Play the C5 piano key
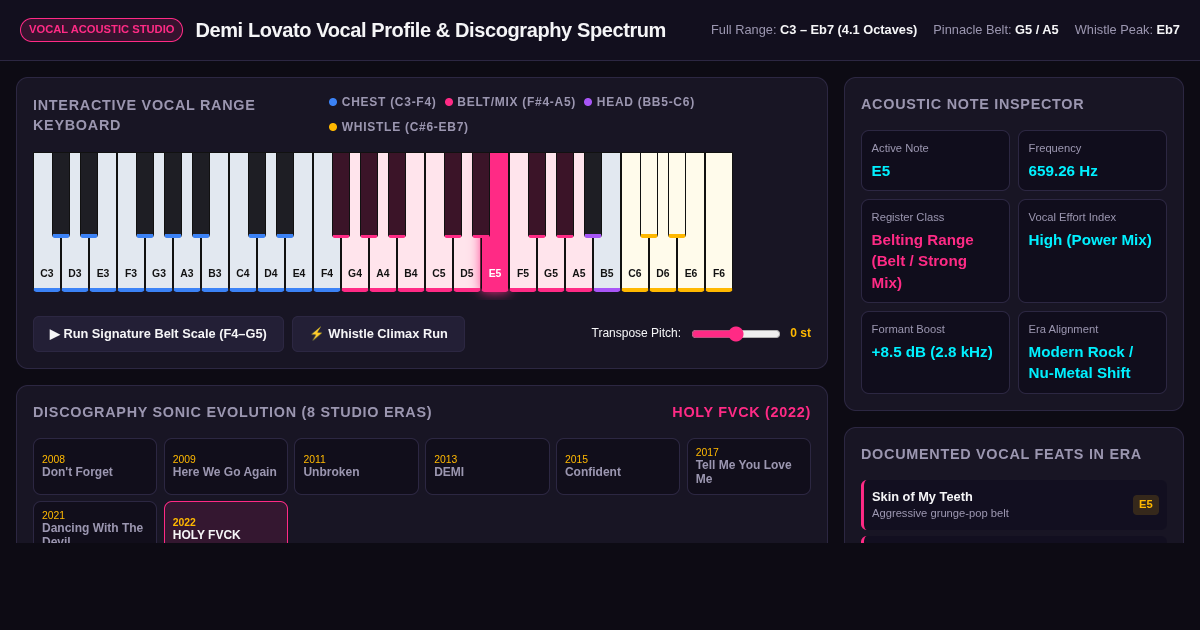The width and height of the screenshot is (1200, 630). [439, 265]
